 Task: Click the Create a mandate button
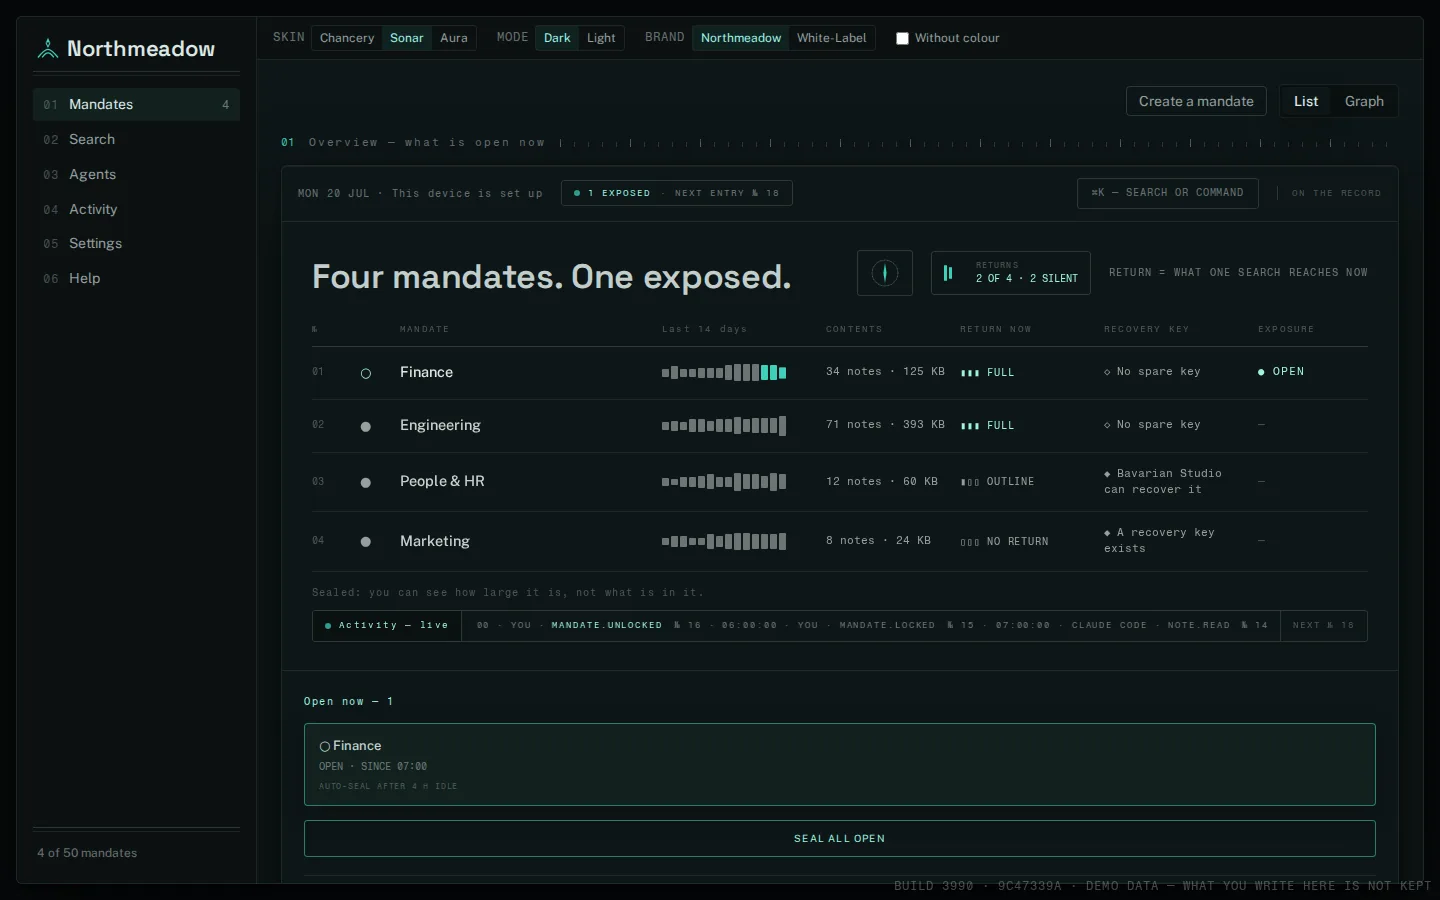tap(1196, 101)
